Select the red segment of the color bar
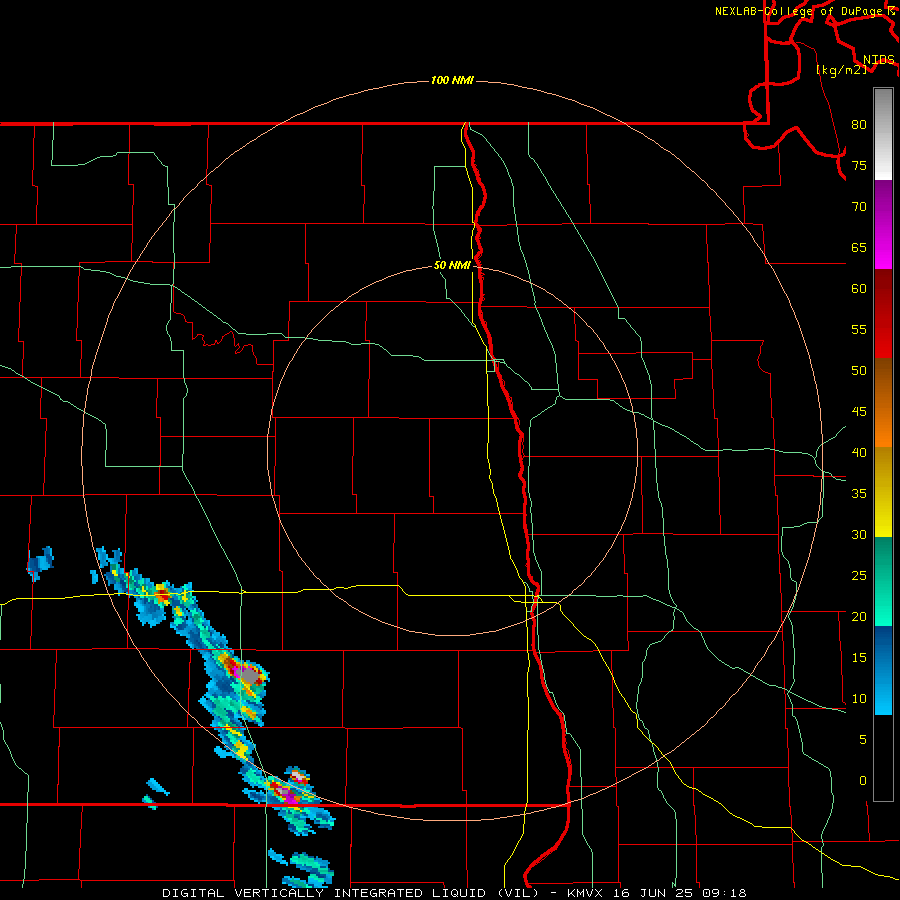900x900 pixels. (x=883, y=313)
